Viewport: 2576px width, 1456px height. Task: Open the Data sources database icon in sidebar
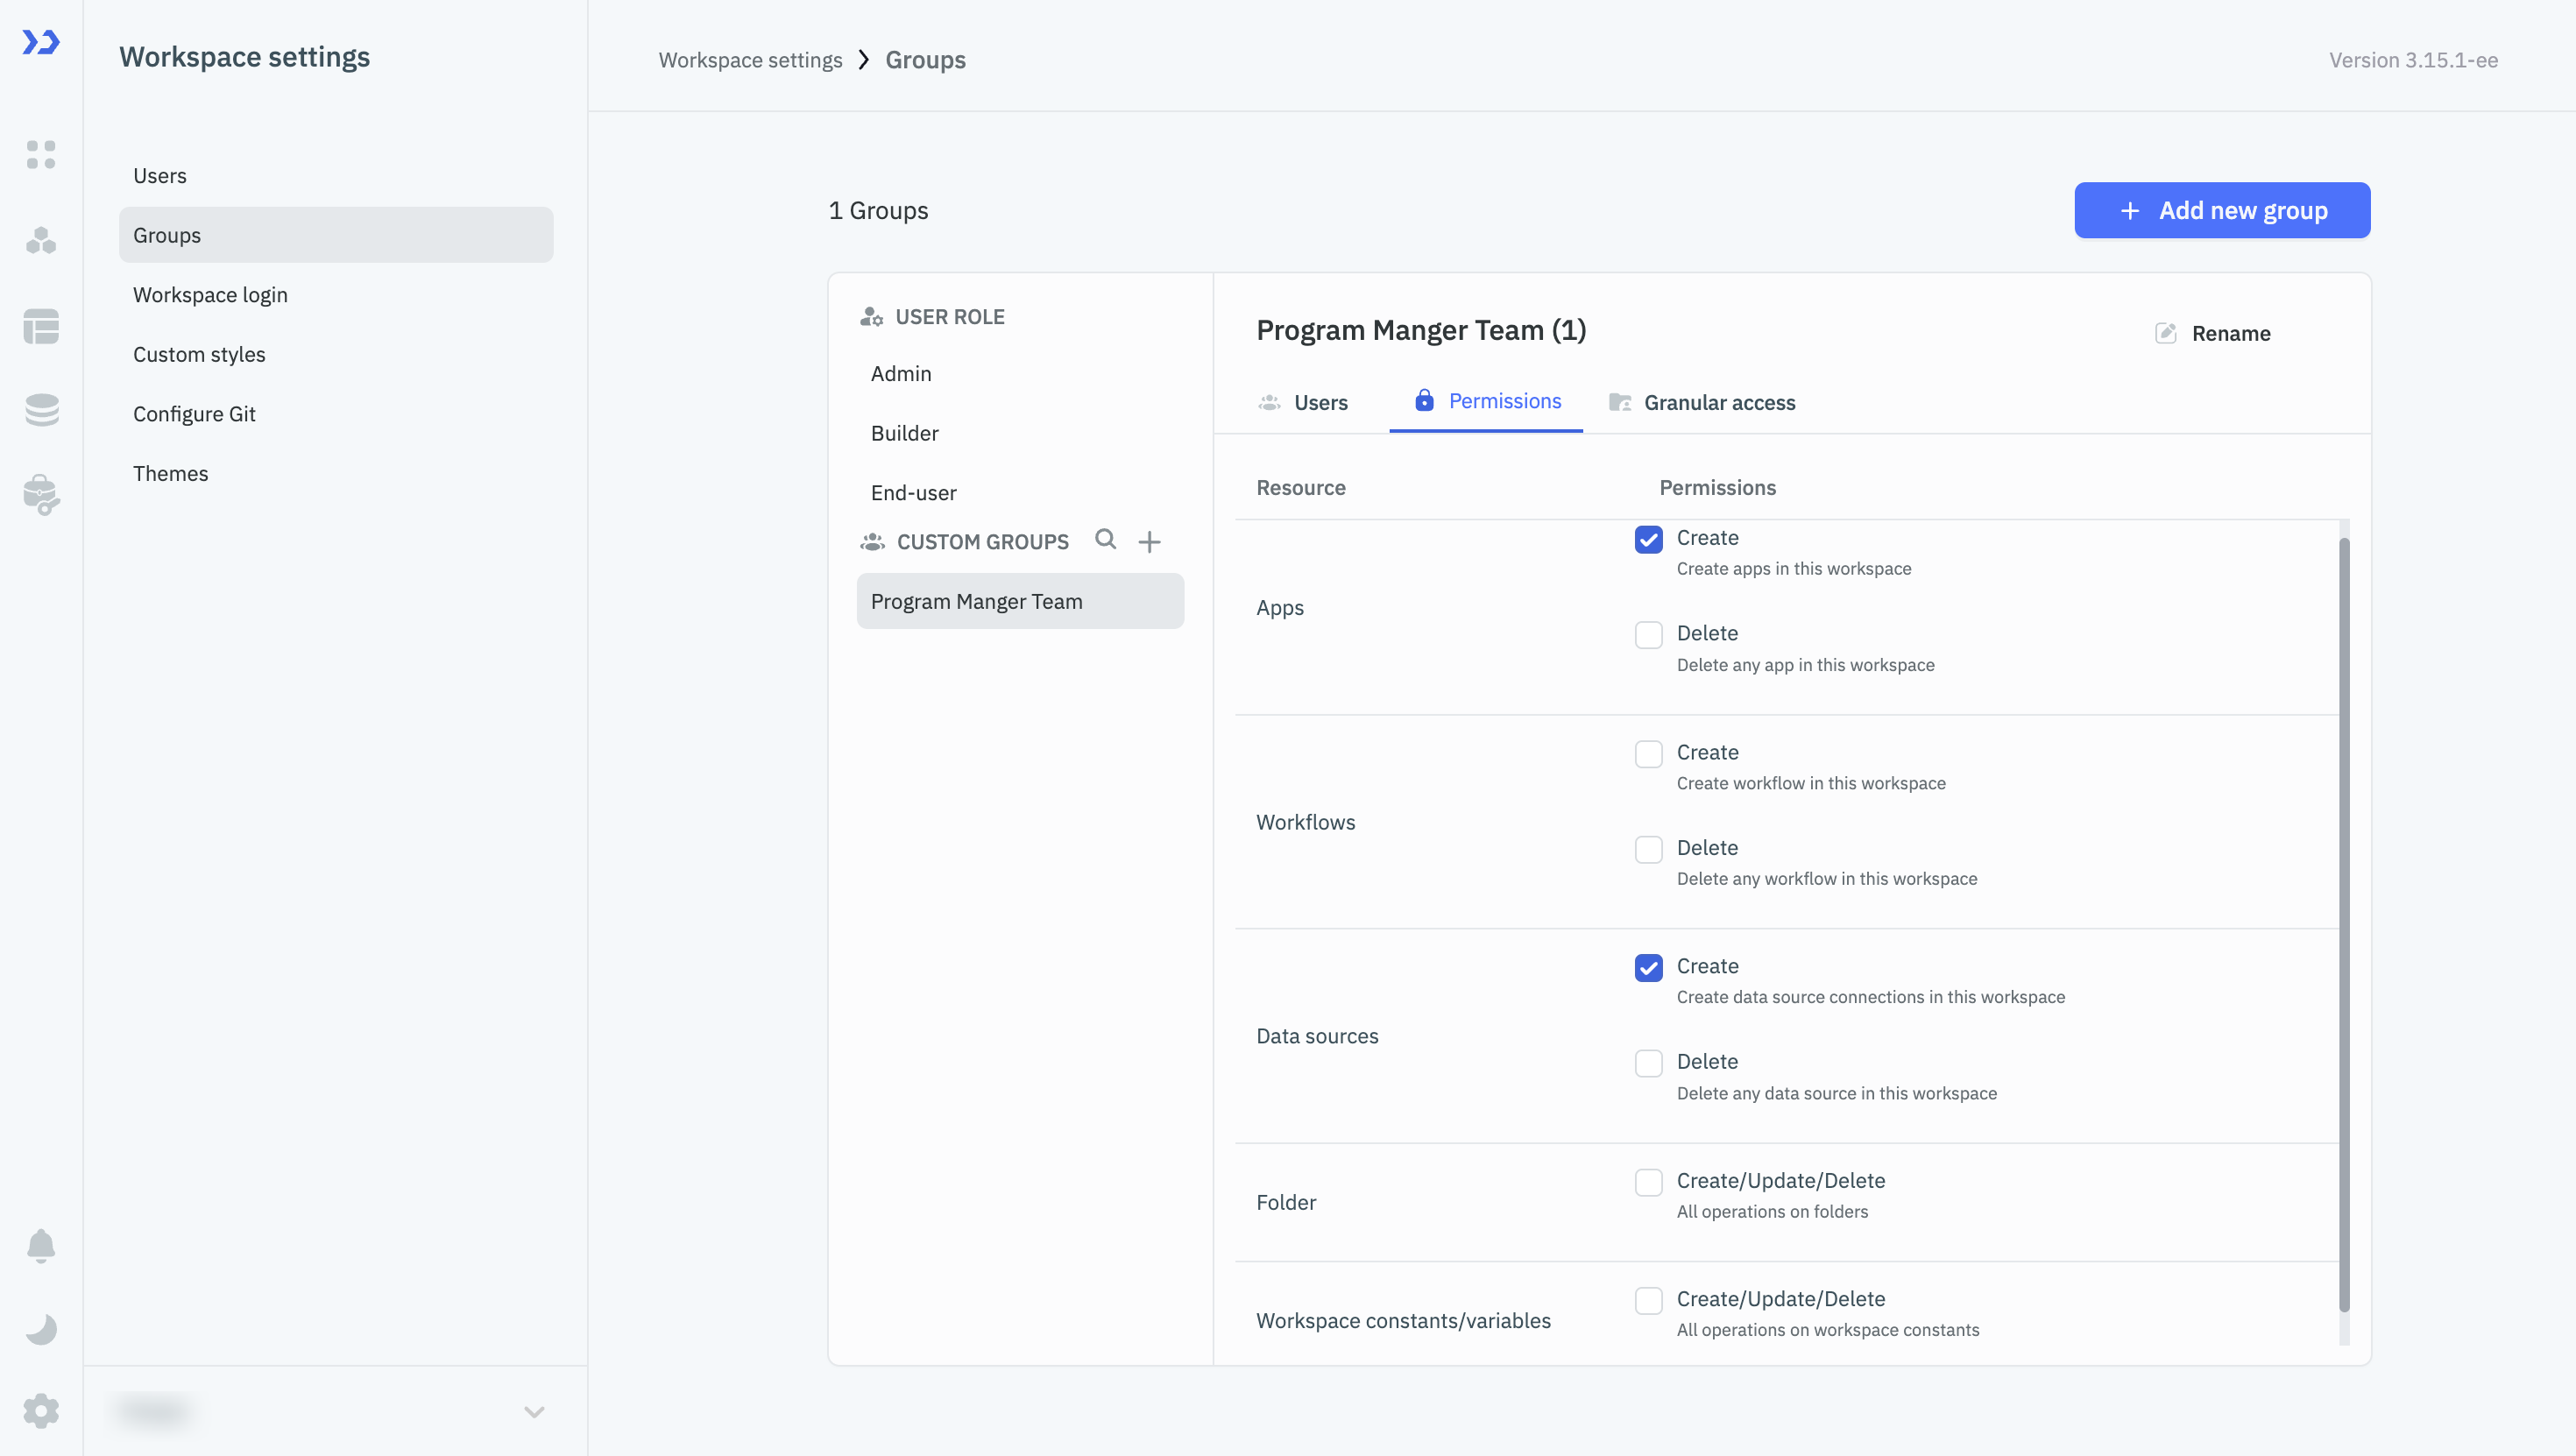pos(41,410)
